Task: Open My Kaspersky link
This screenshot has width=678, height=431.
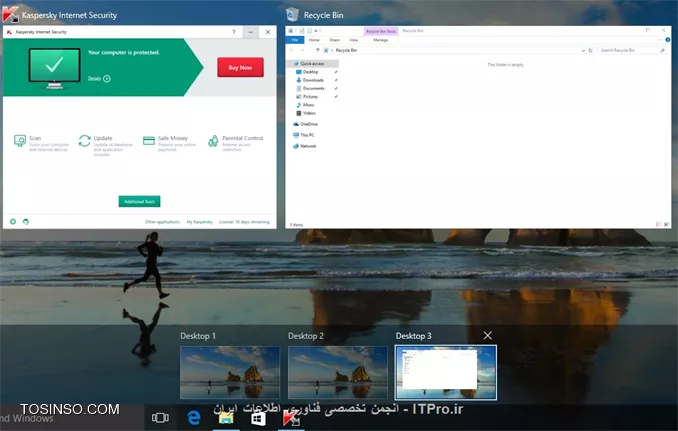Action: coord(199,222)
